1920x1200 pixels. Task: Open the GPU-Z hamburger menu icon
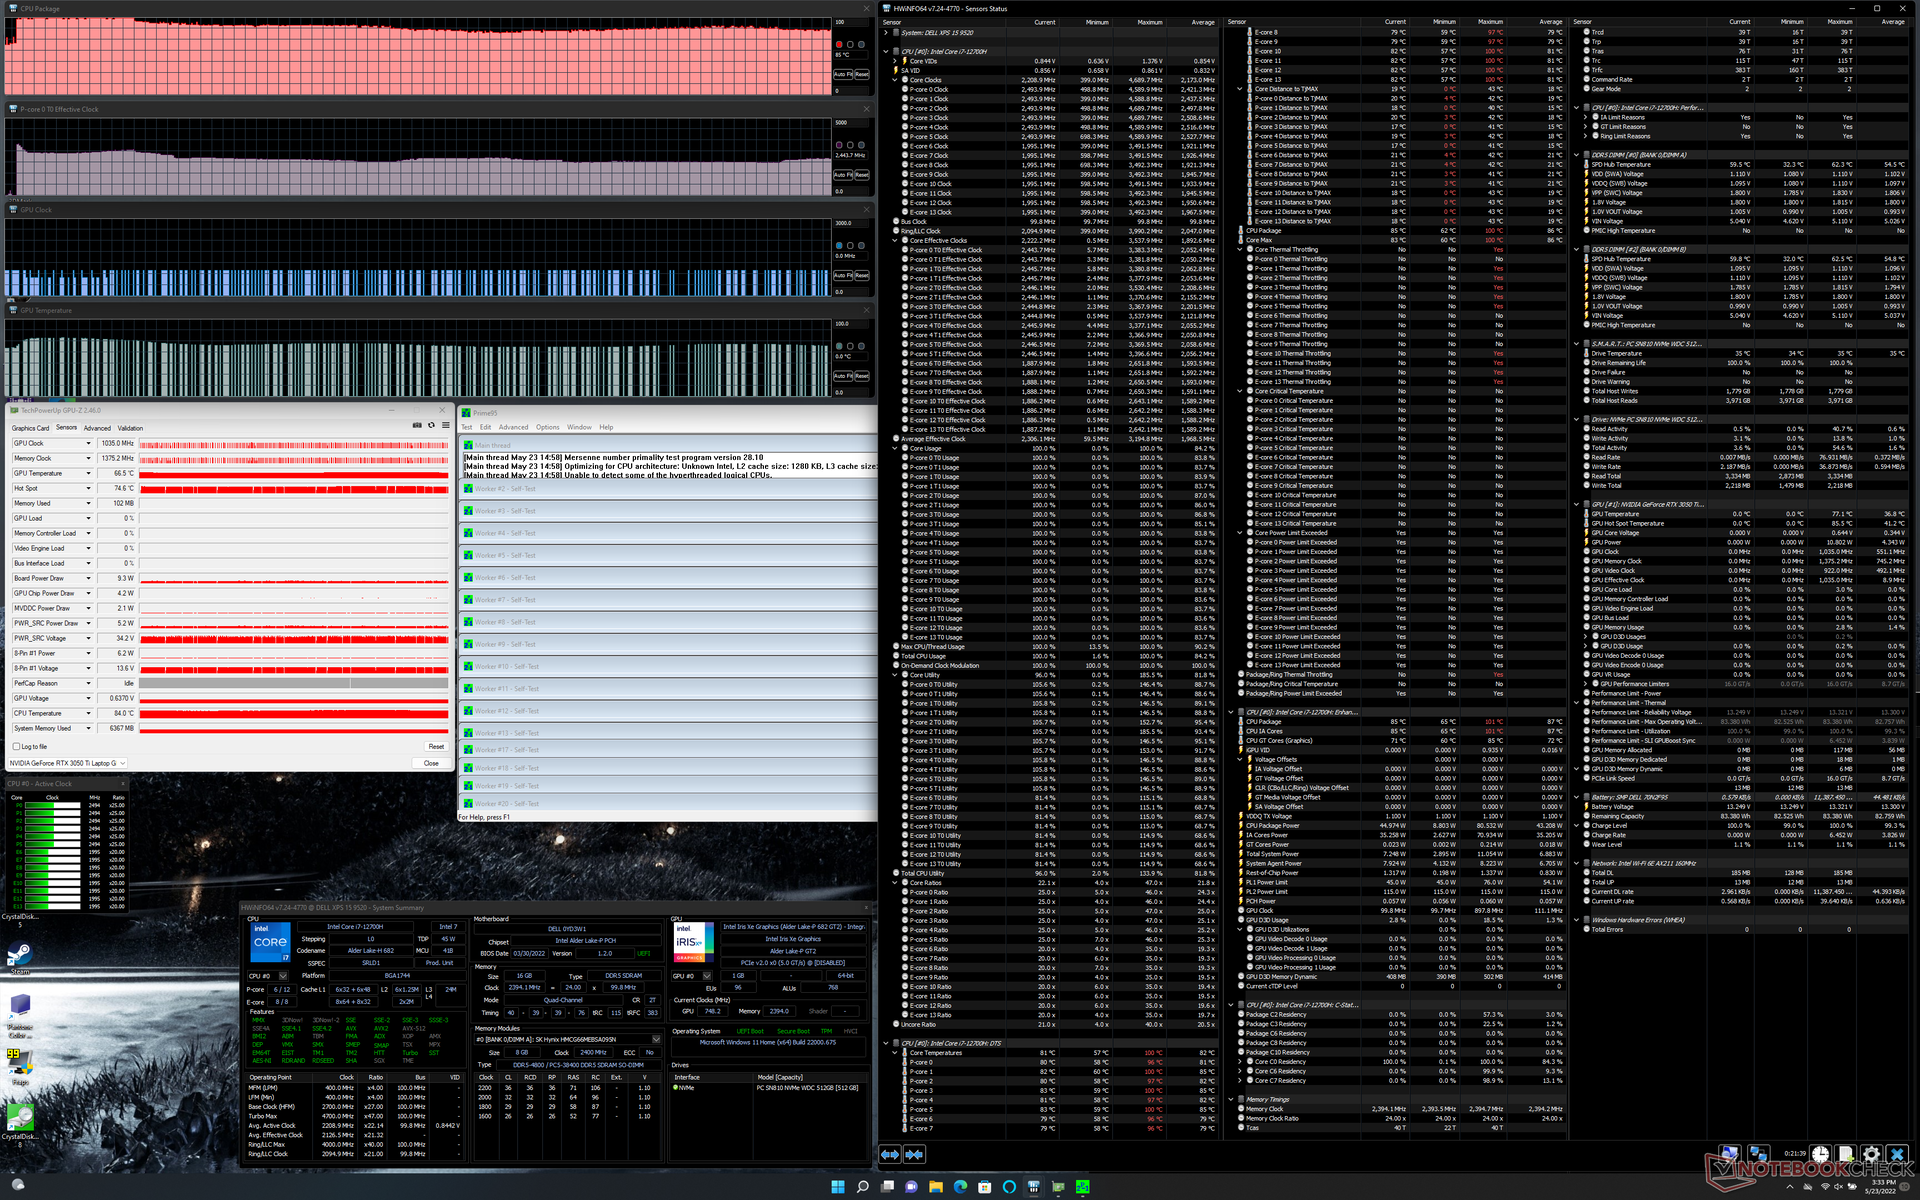coord(446,425)
